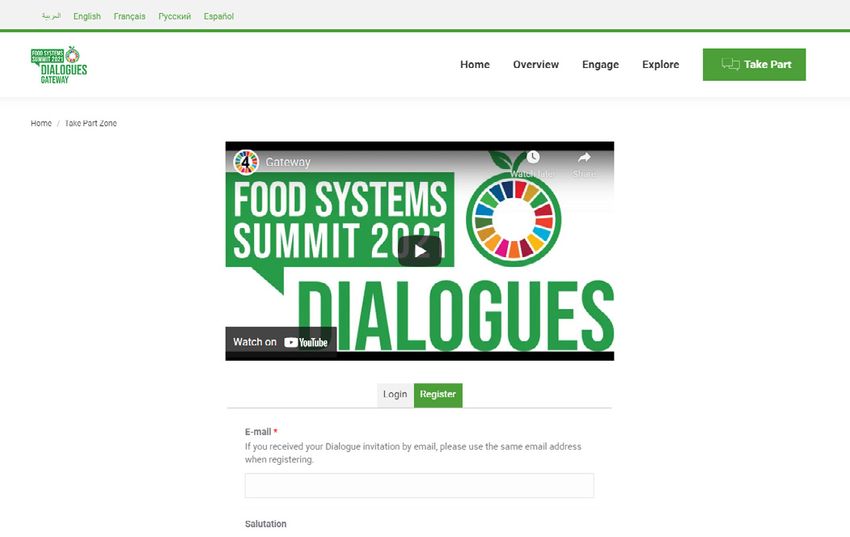Open the Take Part button

pos(754,64)
